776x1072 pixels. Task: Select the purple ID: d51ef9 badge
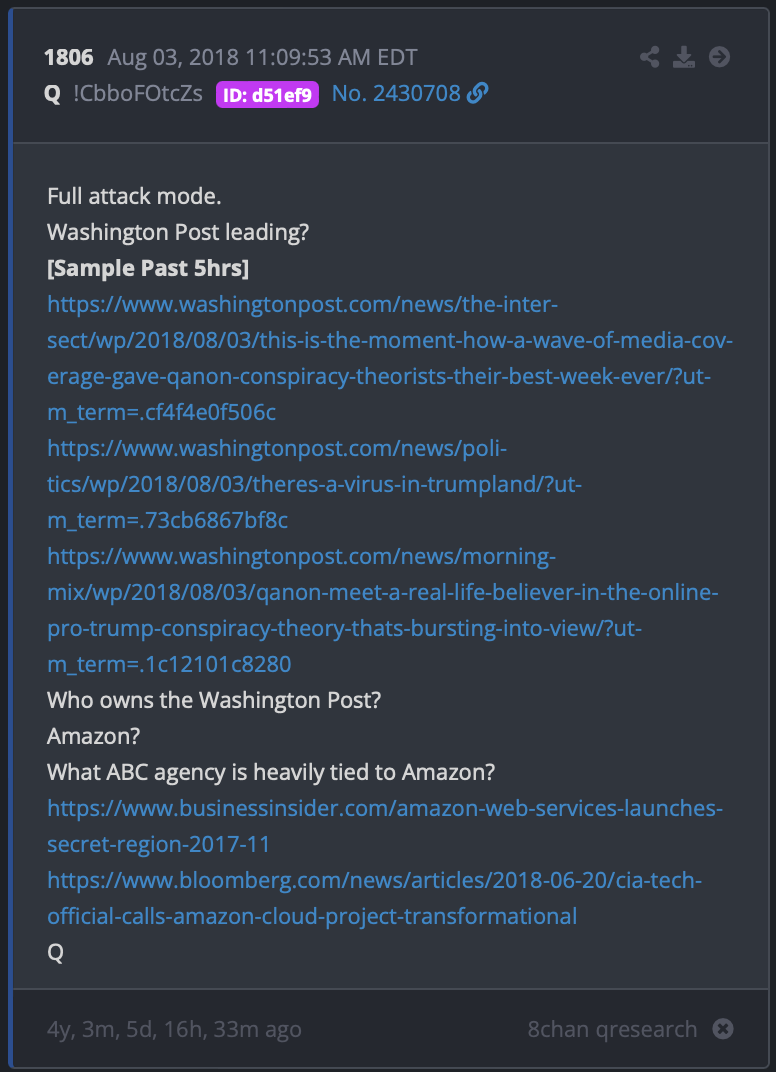click(x=267, y=95)
